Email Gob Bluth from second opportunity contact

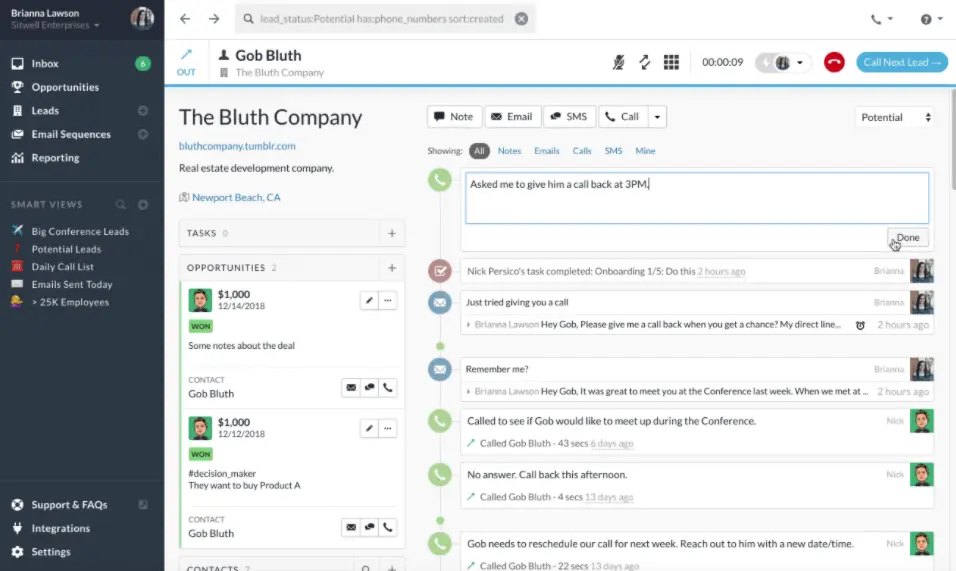tap(351, 527)
